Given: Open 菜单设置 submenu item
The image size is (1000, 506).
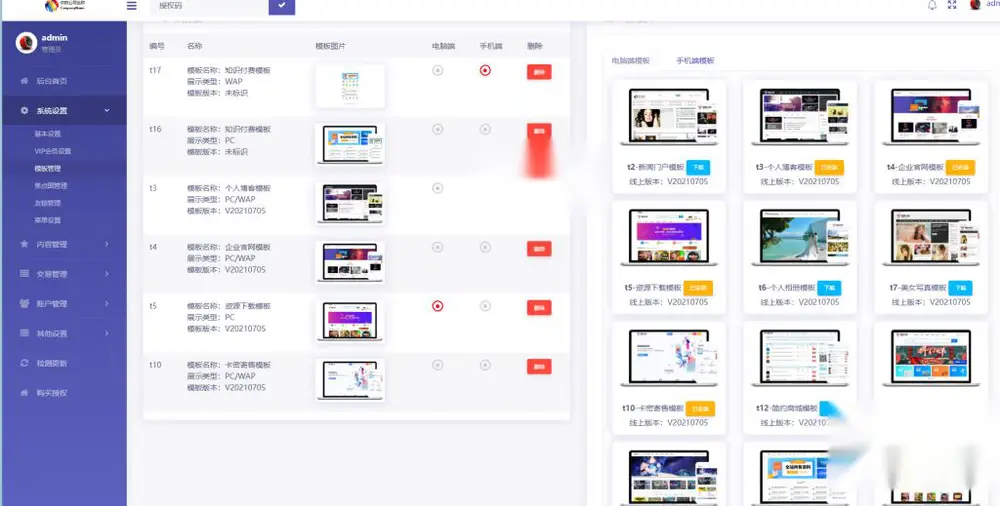Looking at the screenshot, I should point(48,220).
